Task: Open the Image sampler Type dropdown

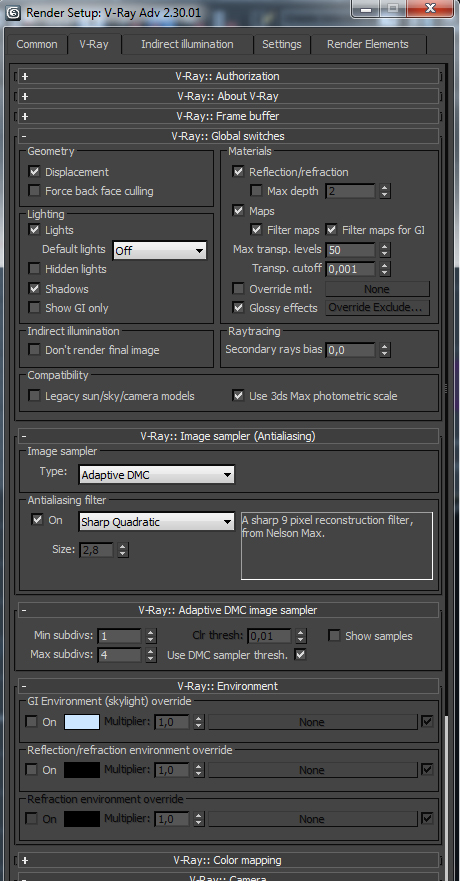Action: [157, 475]
